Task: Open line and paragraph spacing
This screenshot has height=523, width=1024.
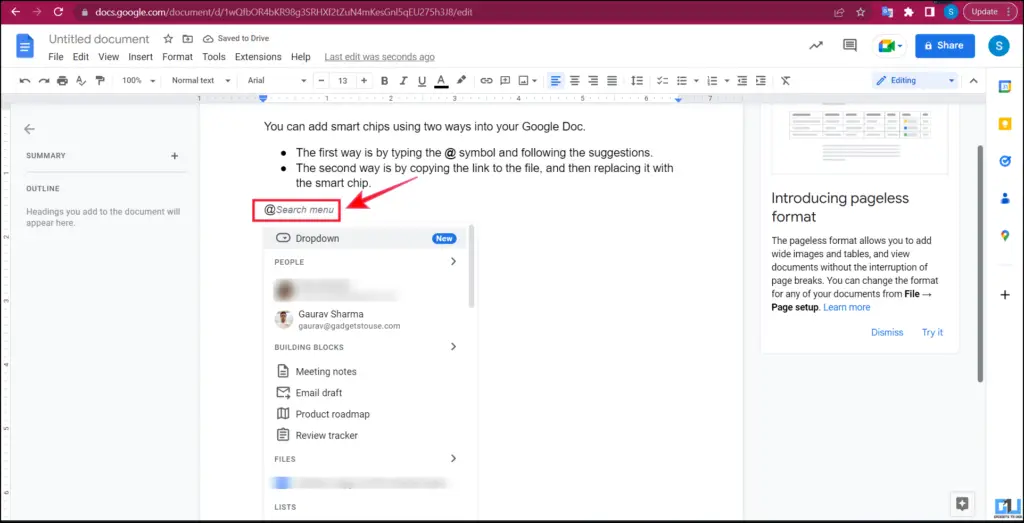Action: pyautogui.click(x=637, y=81)
